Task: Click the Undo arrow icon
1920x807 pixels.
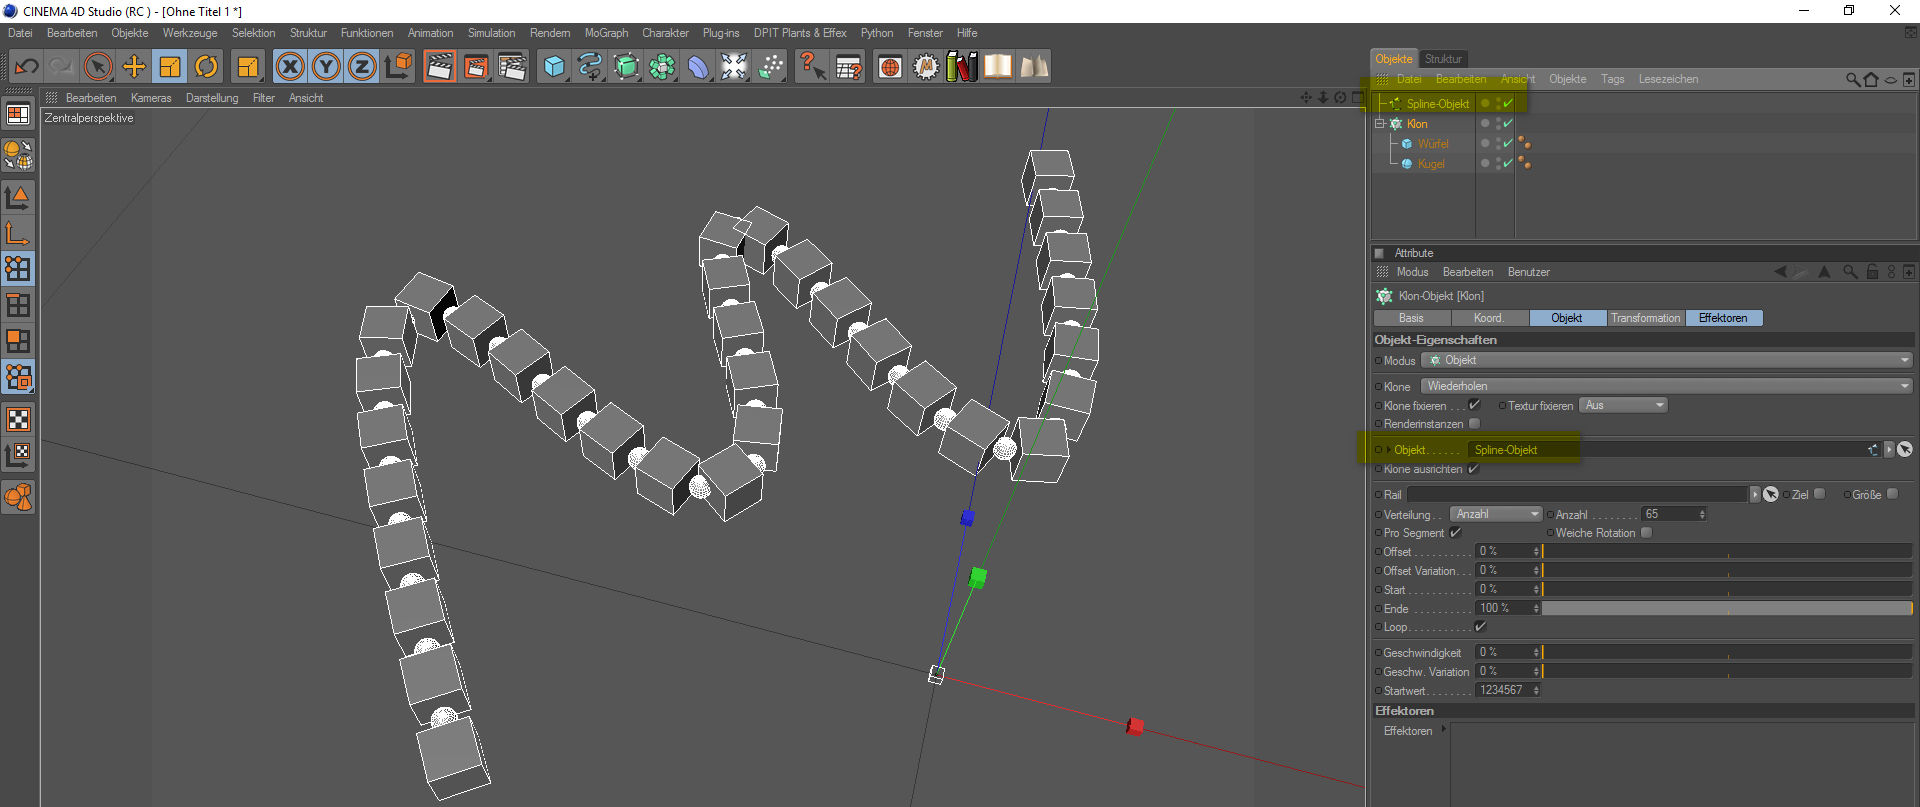Action: click(x=26, y=67)
